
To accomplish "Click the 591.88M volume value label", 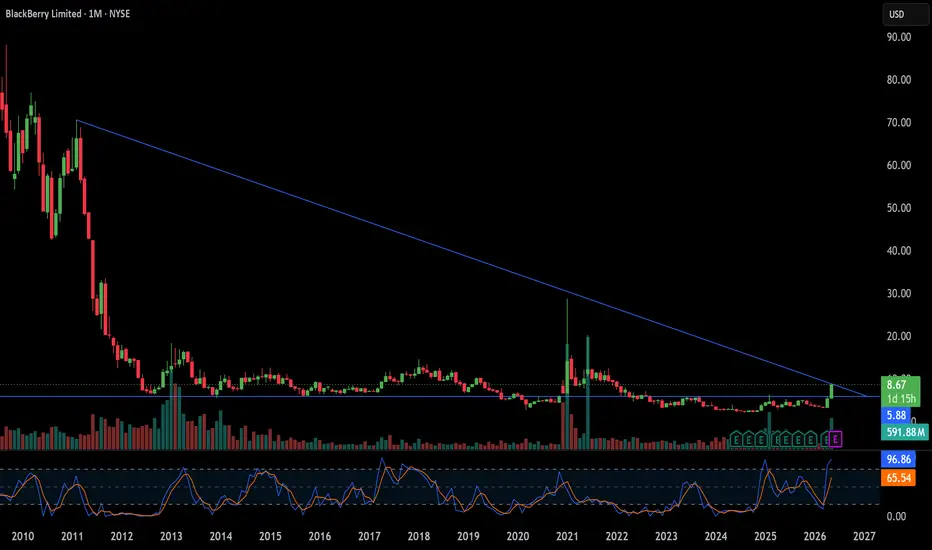I will pos(904,432).
